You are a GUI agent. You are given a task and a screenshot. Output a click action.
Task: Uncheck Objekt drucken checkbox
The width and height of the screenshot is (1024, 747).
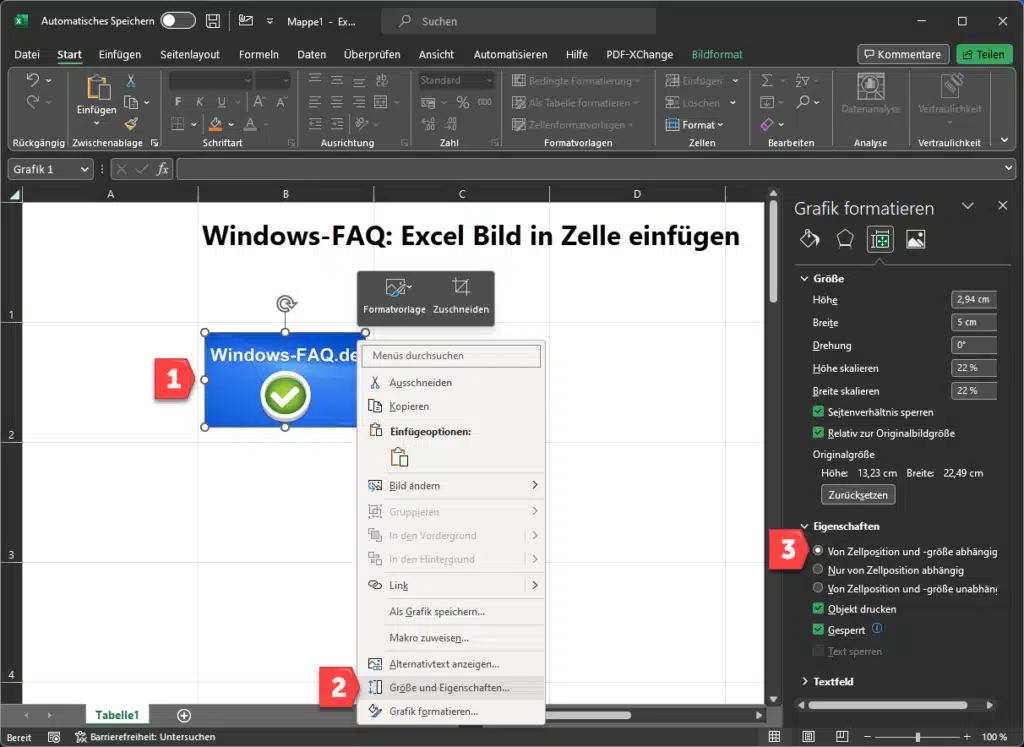pos(818,608)
